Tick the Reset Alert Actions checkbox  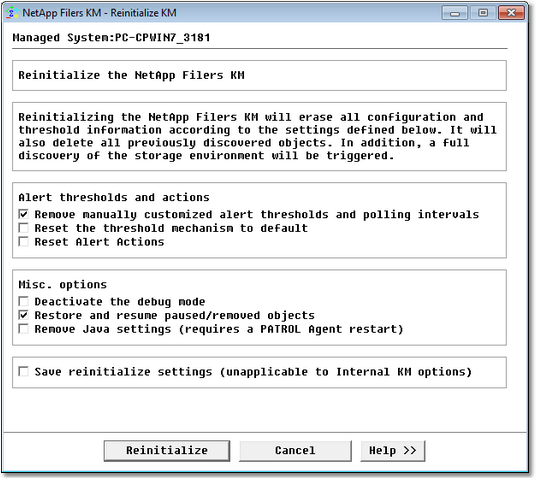pyautogui.click(x=23, y=242)
